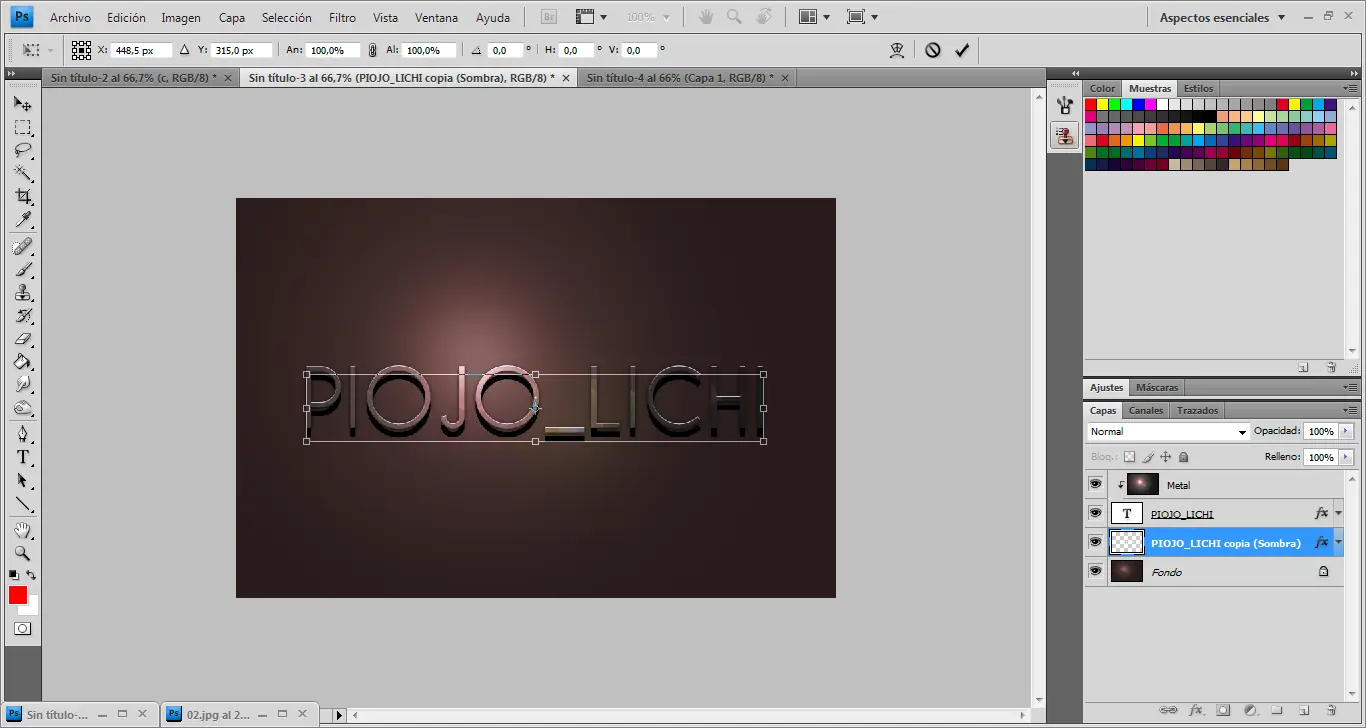
Task: Switch to the Canales tab
Action: click(1146, 411)
